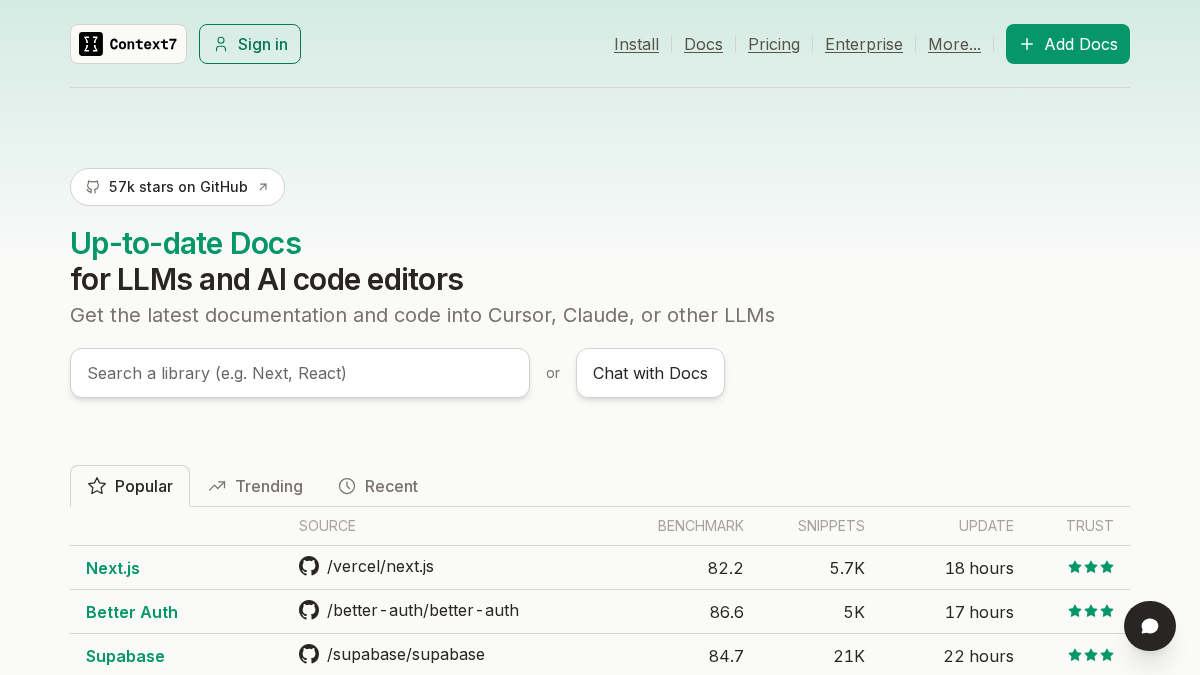Viewport: 1200px width, 675px height.
Task: Click the 17 hours update cell
Action: 979,612
